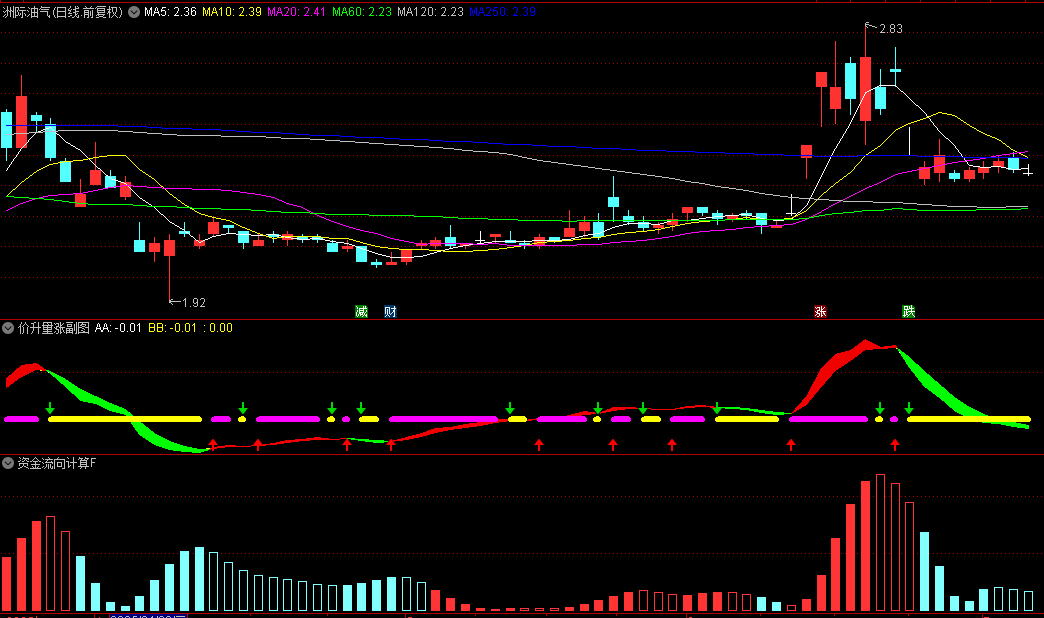Click the BB: -0.01 indicator value

point(172,328)
